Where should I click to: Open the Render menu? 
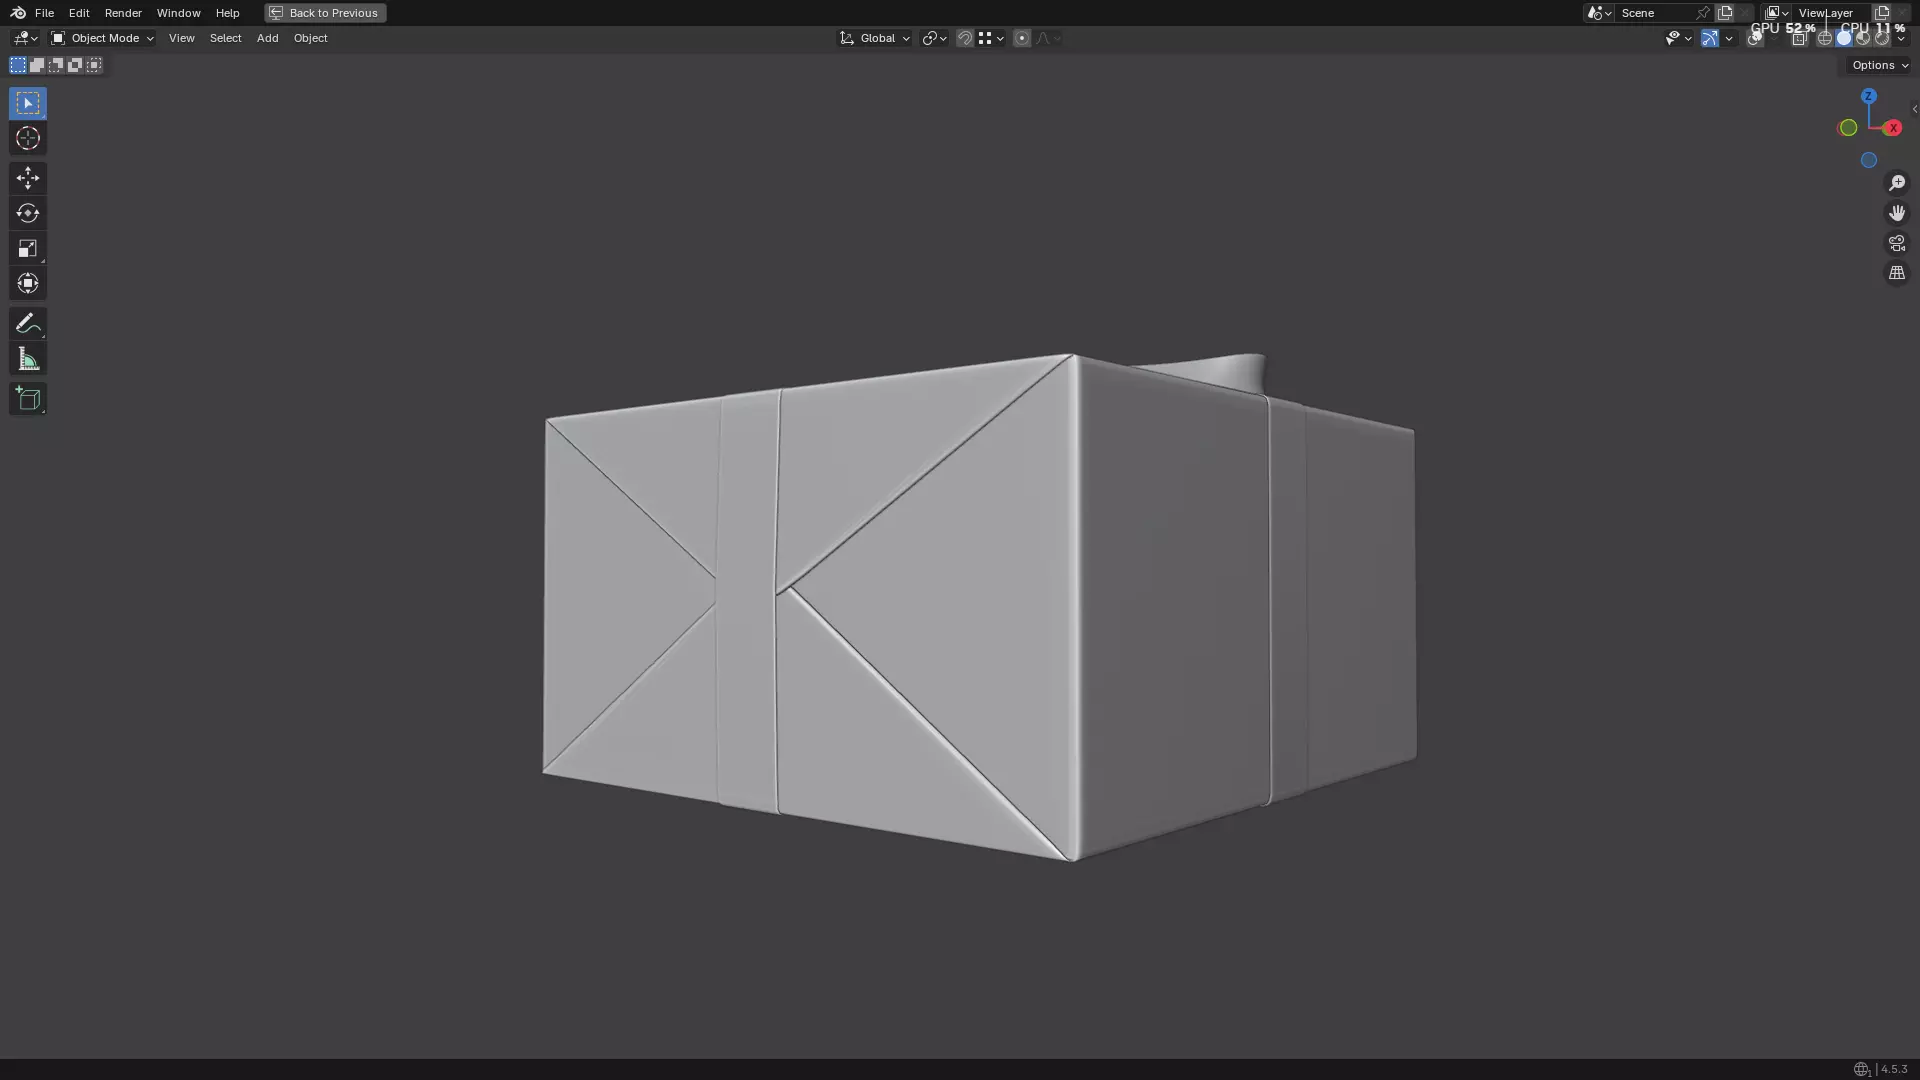(x=123, y=13)
